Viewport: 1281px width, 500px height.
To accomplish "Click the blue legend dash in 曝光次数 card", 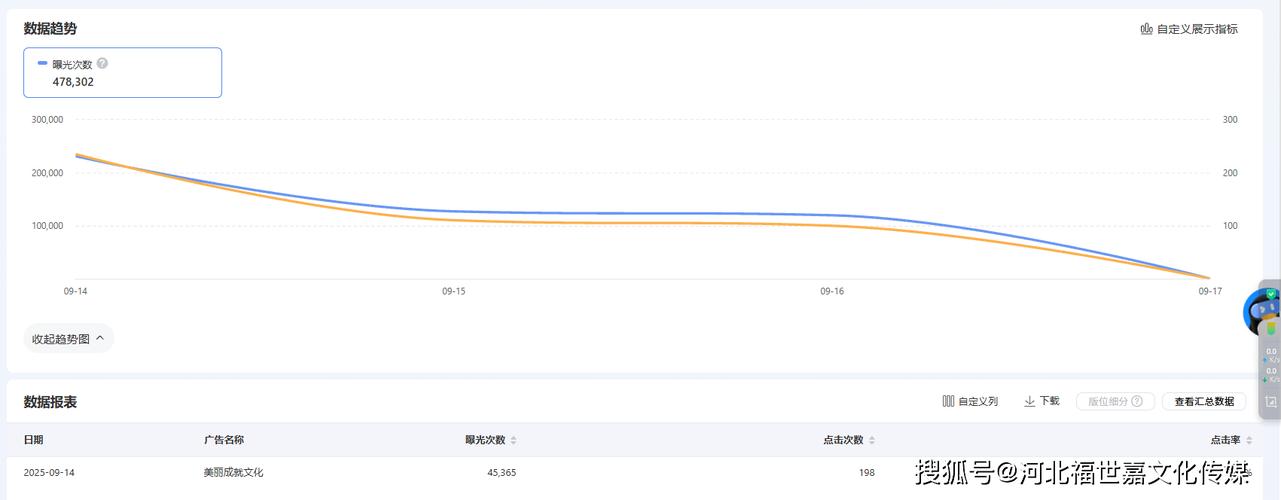I will point(42,63).
